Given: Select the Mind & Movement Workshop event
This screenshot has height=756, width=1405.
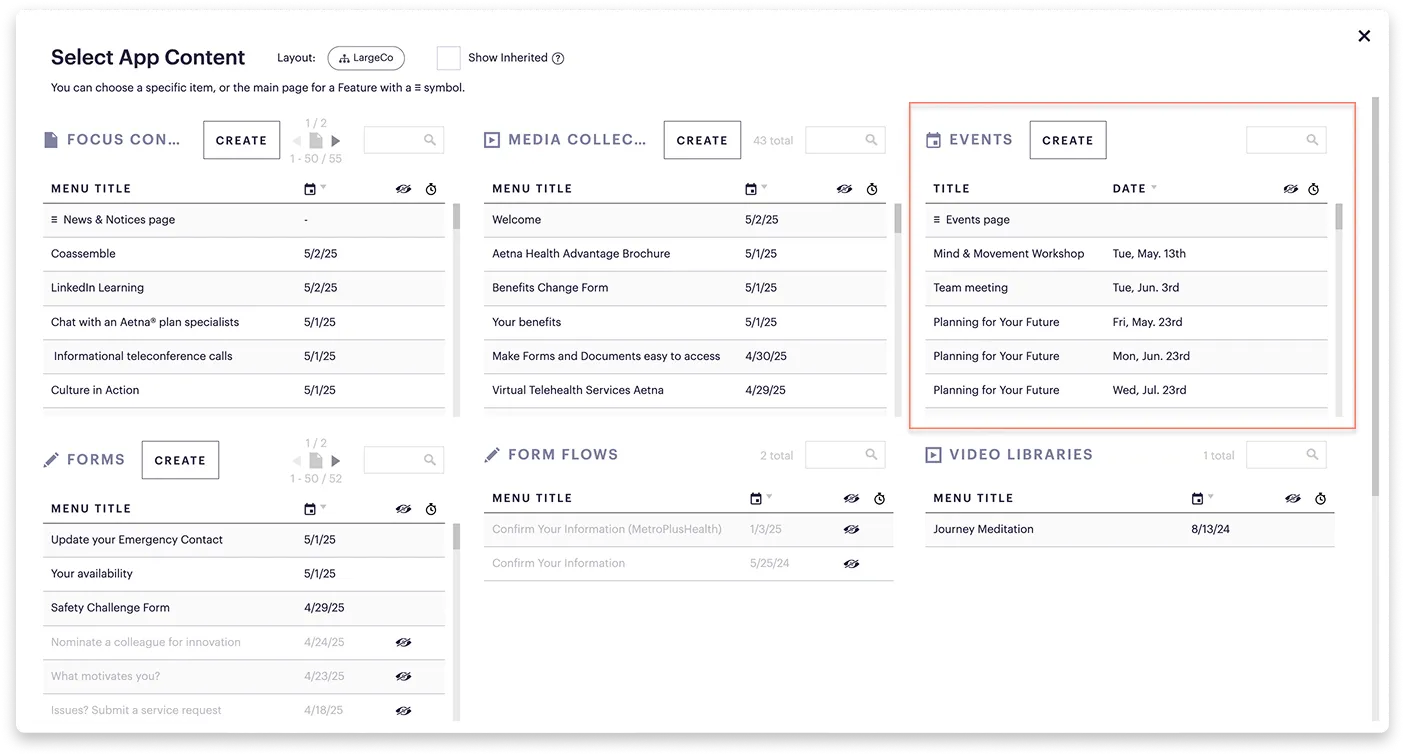Looking at the screenshot, I should click(1126, 254).
